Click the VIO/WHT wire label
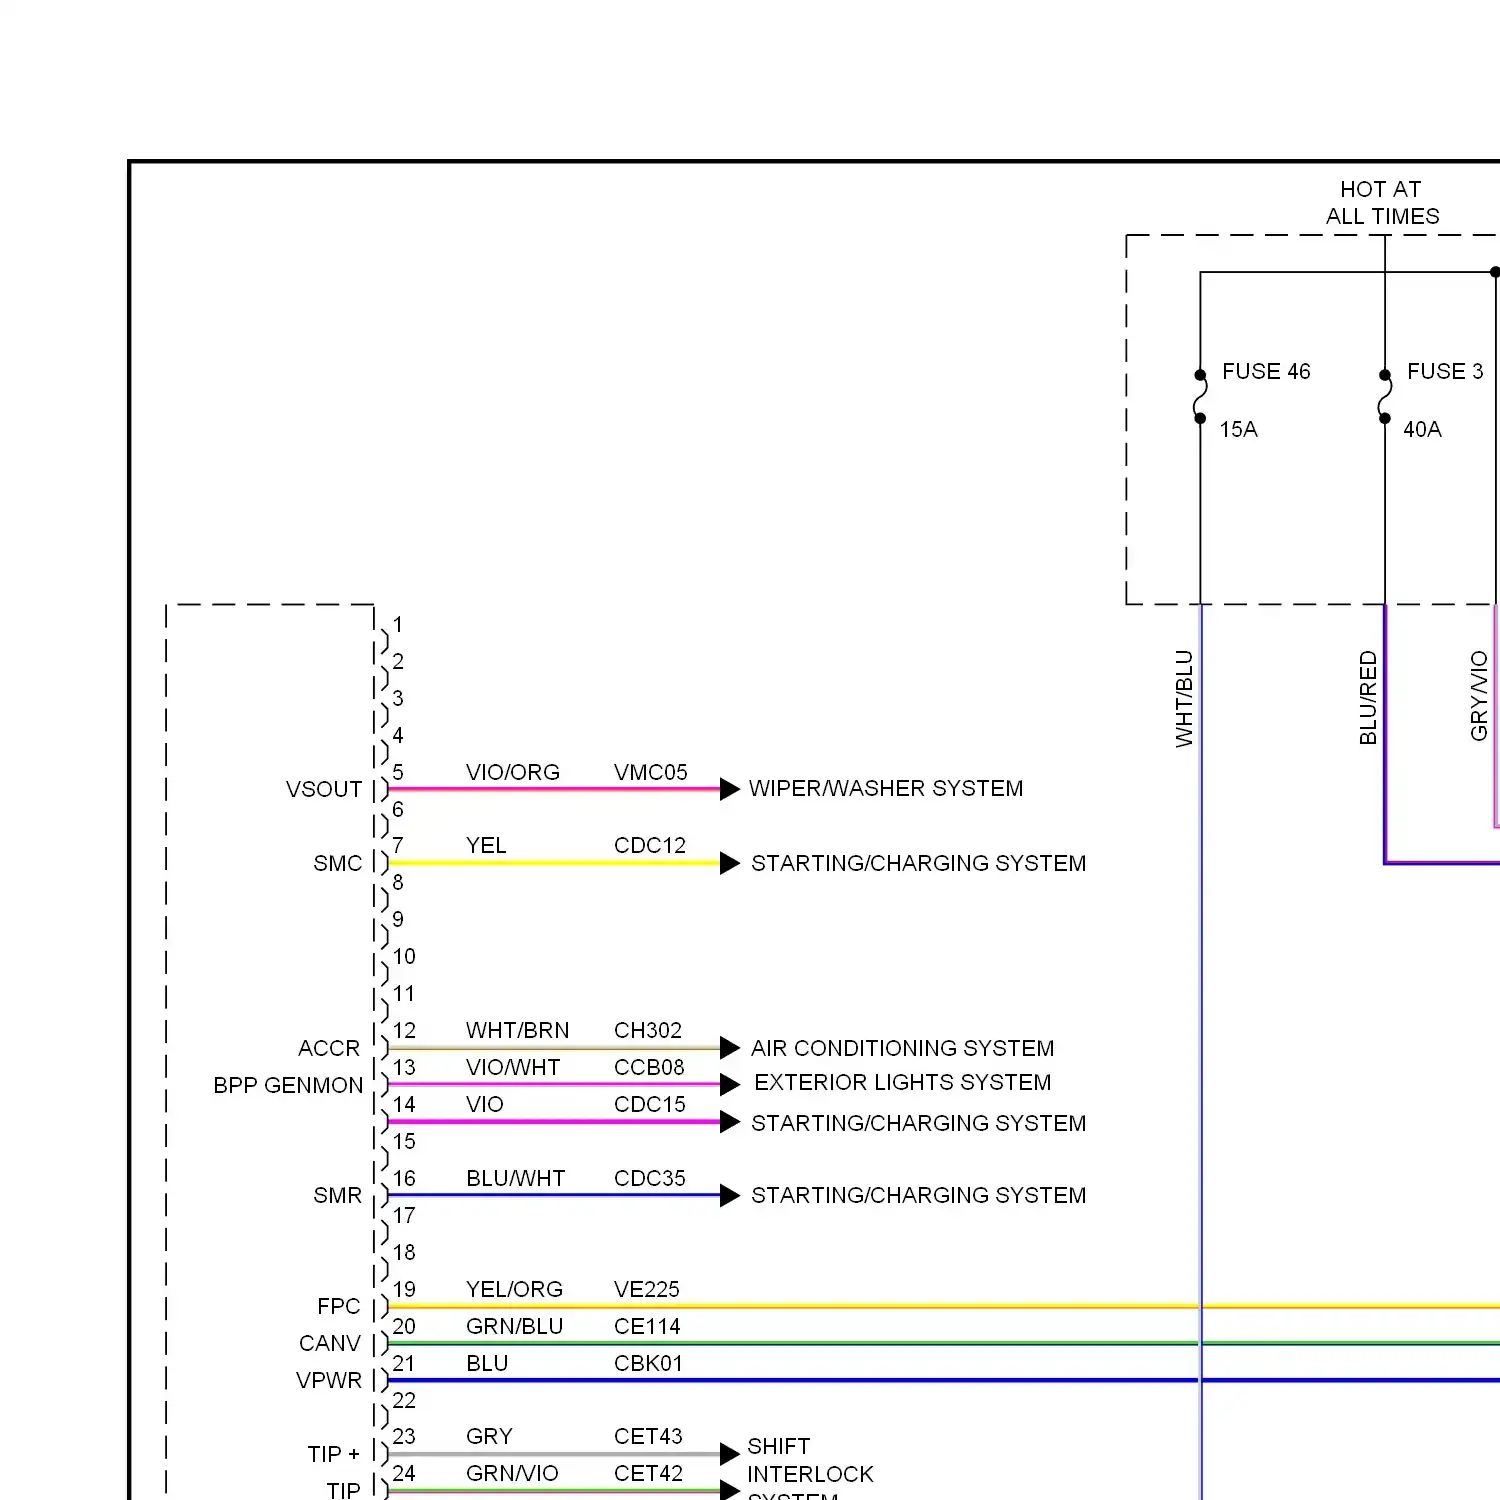Viewport: 1500px width, 1500px height. (x=513, y=1067)
